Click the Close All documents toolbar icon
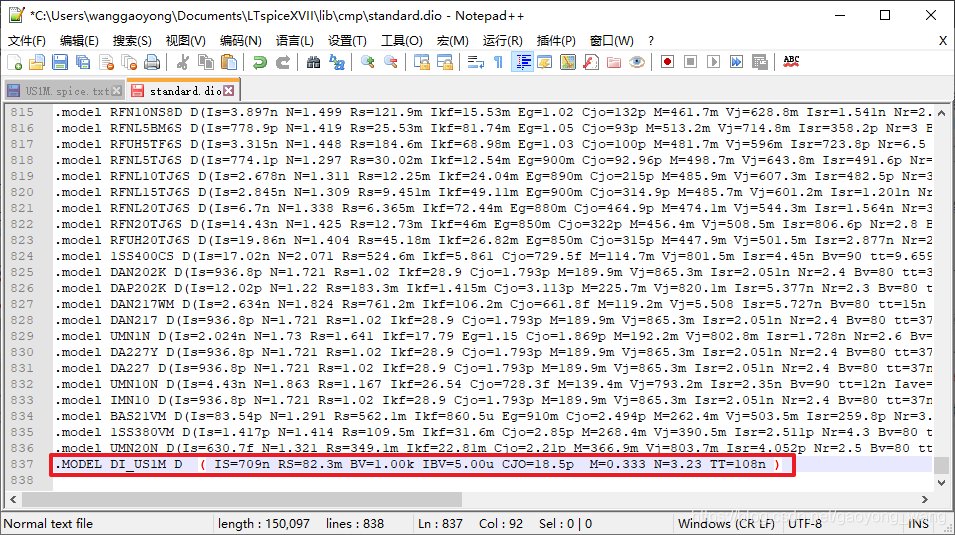955x535 pixels. point(129,62)
